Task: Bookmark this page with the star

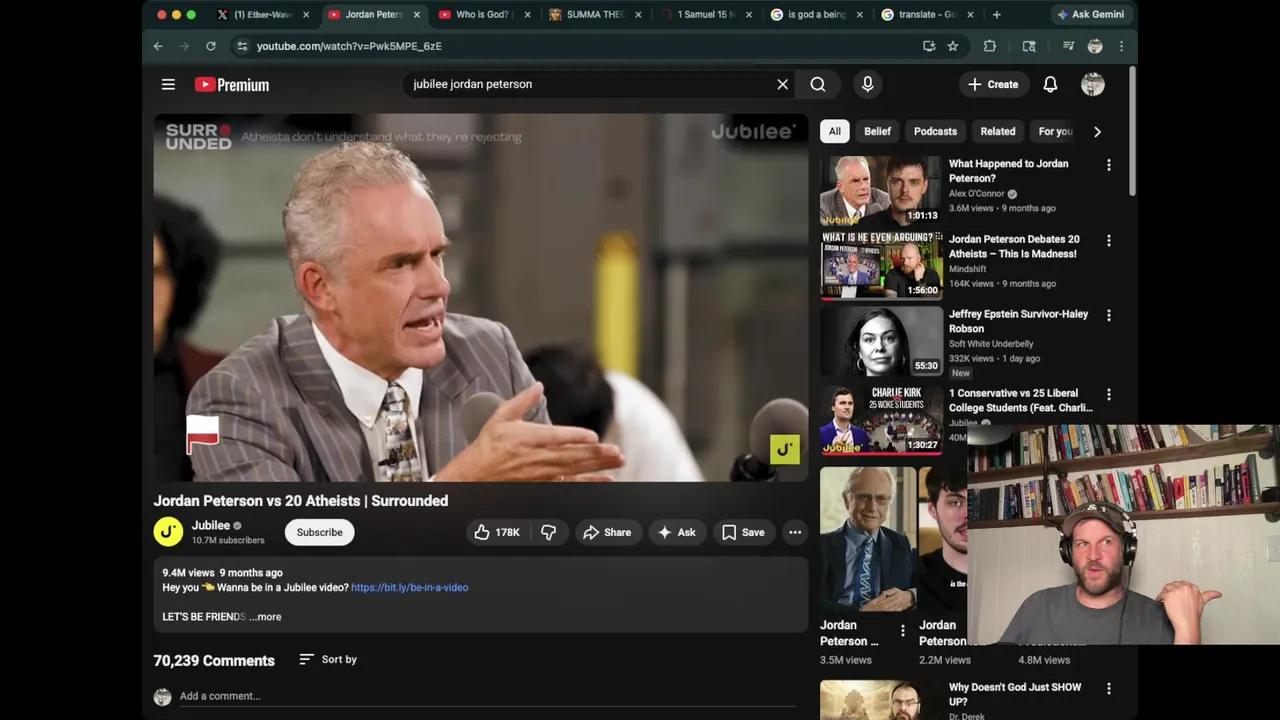Action: [953, 46]
